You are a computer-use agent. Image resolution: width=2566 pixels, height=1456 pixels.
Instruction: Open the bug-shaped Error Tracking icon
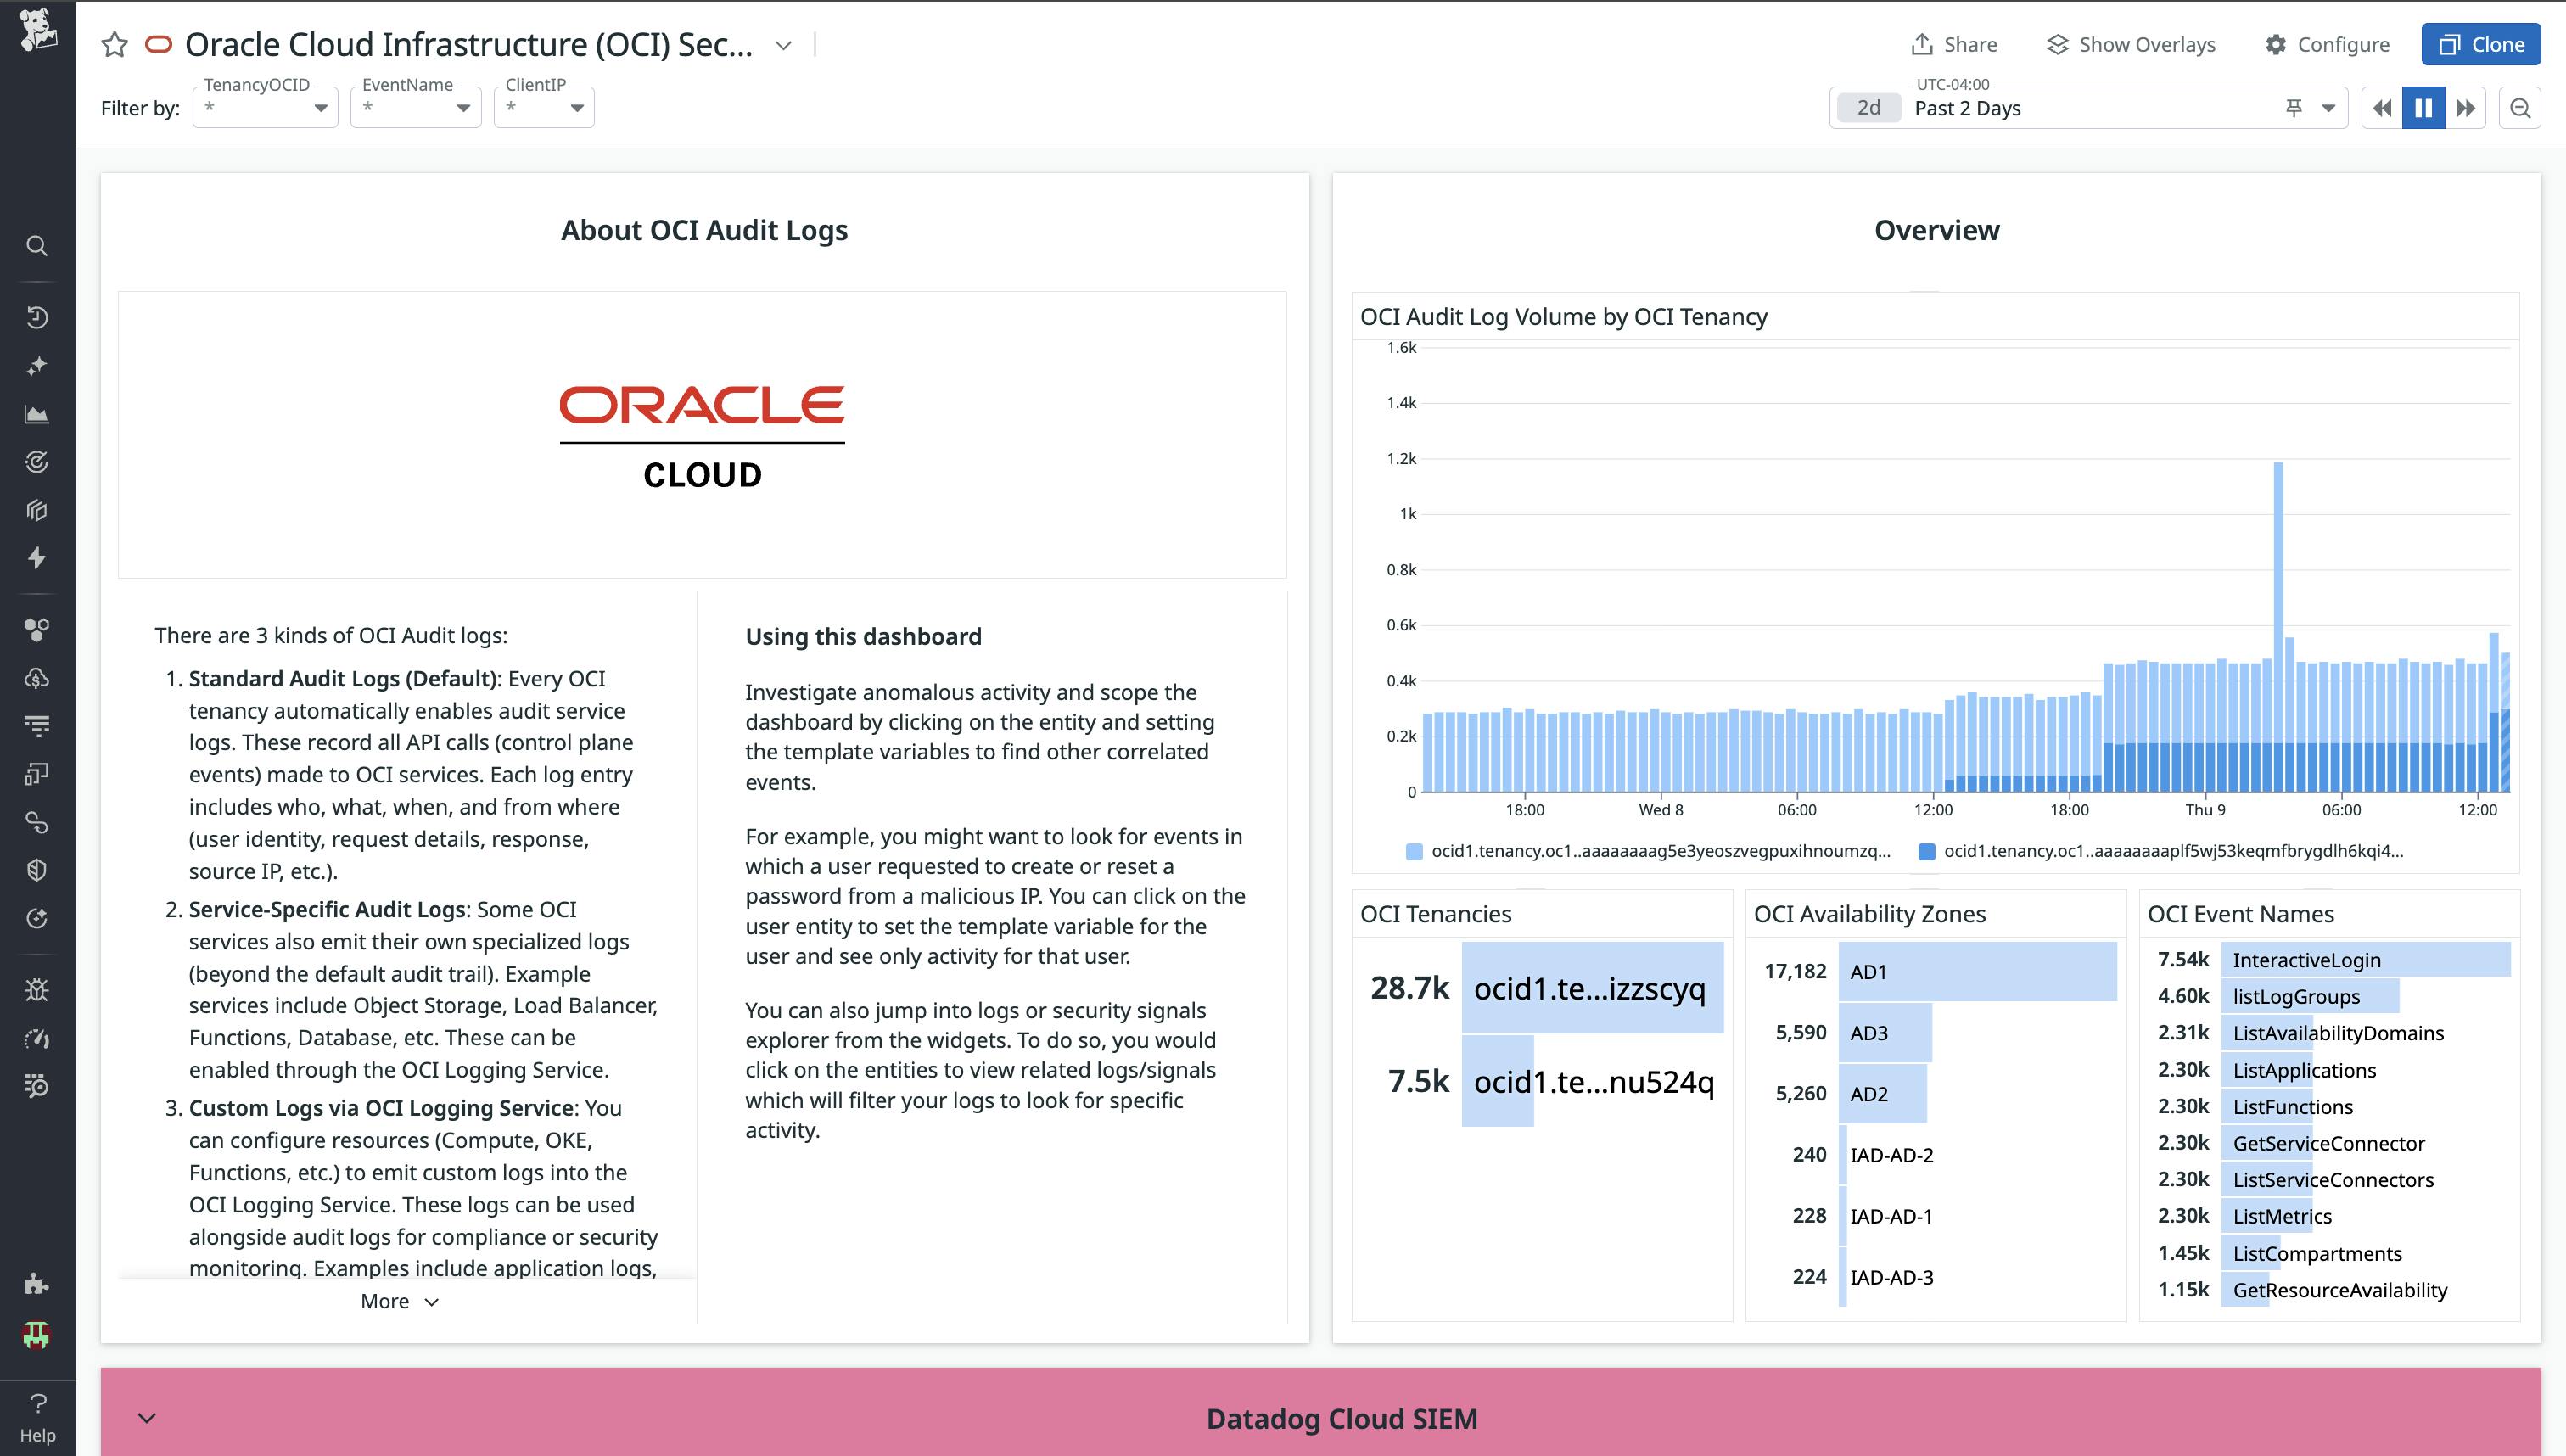pyautogui.click(x=37, y=990)
